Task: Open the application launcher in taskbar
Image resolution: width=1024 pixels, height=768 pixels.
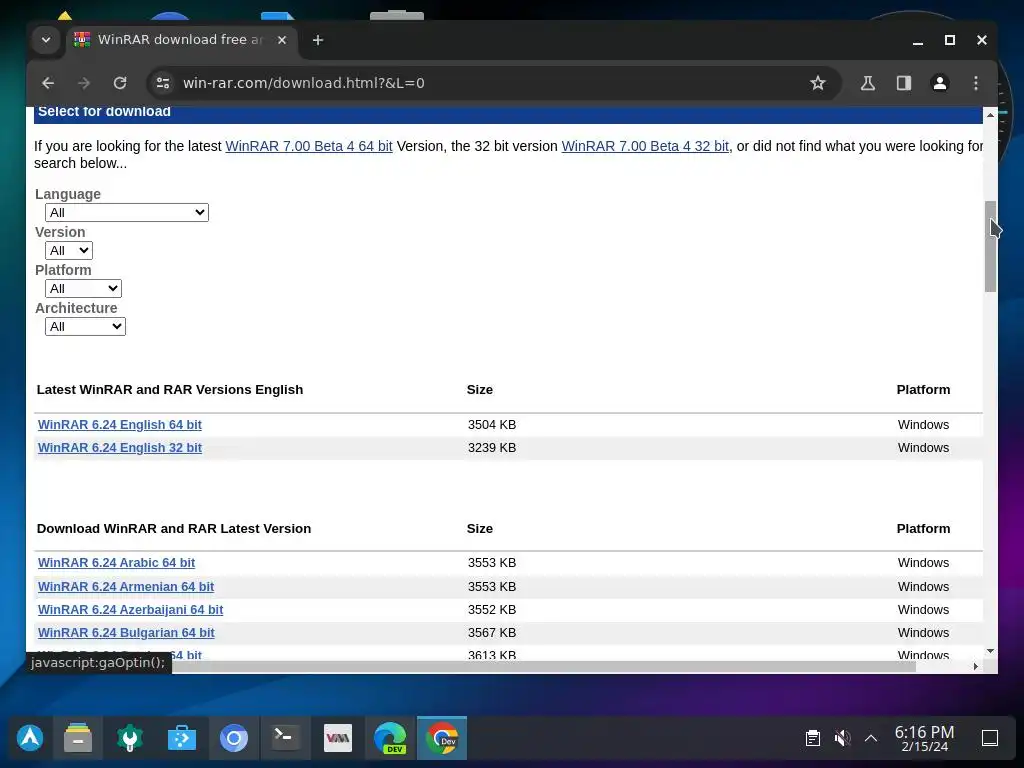Action: tap(30, 738)
